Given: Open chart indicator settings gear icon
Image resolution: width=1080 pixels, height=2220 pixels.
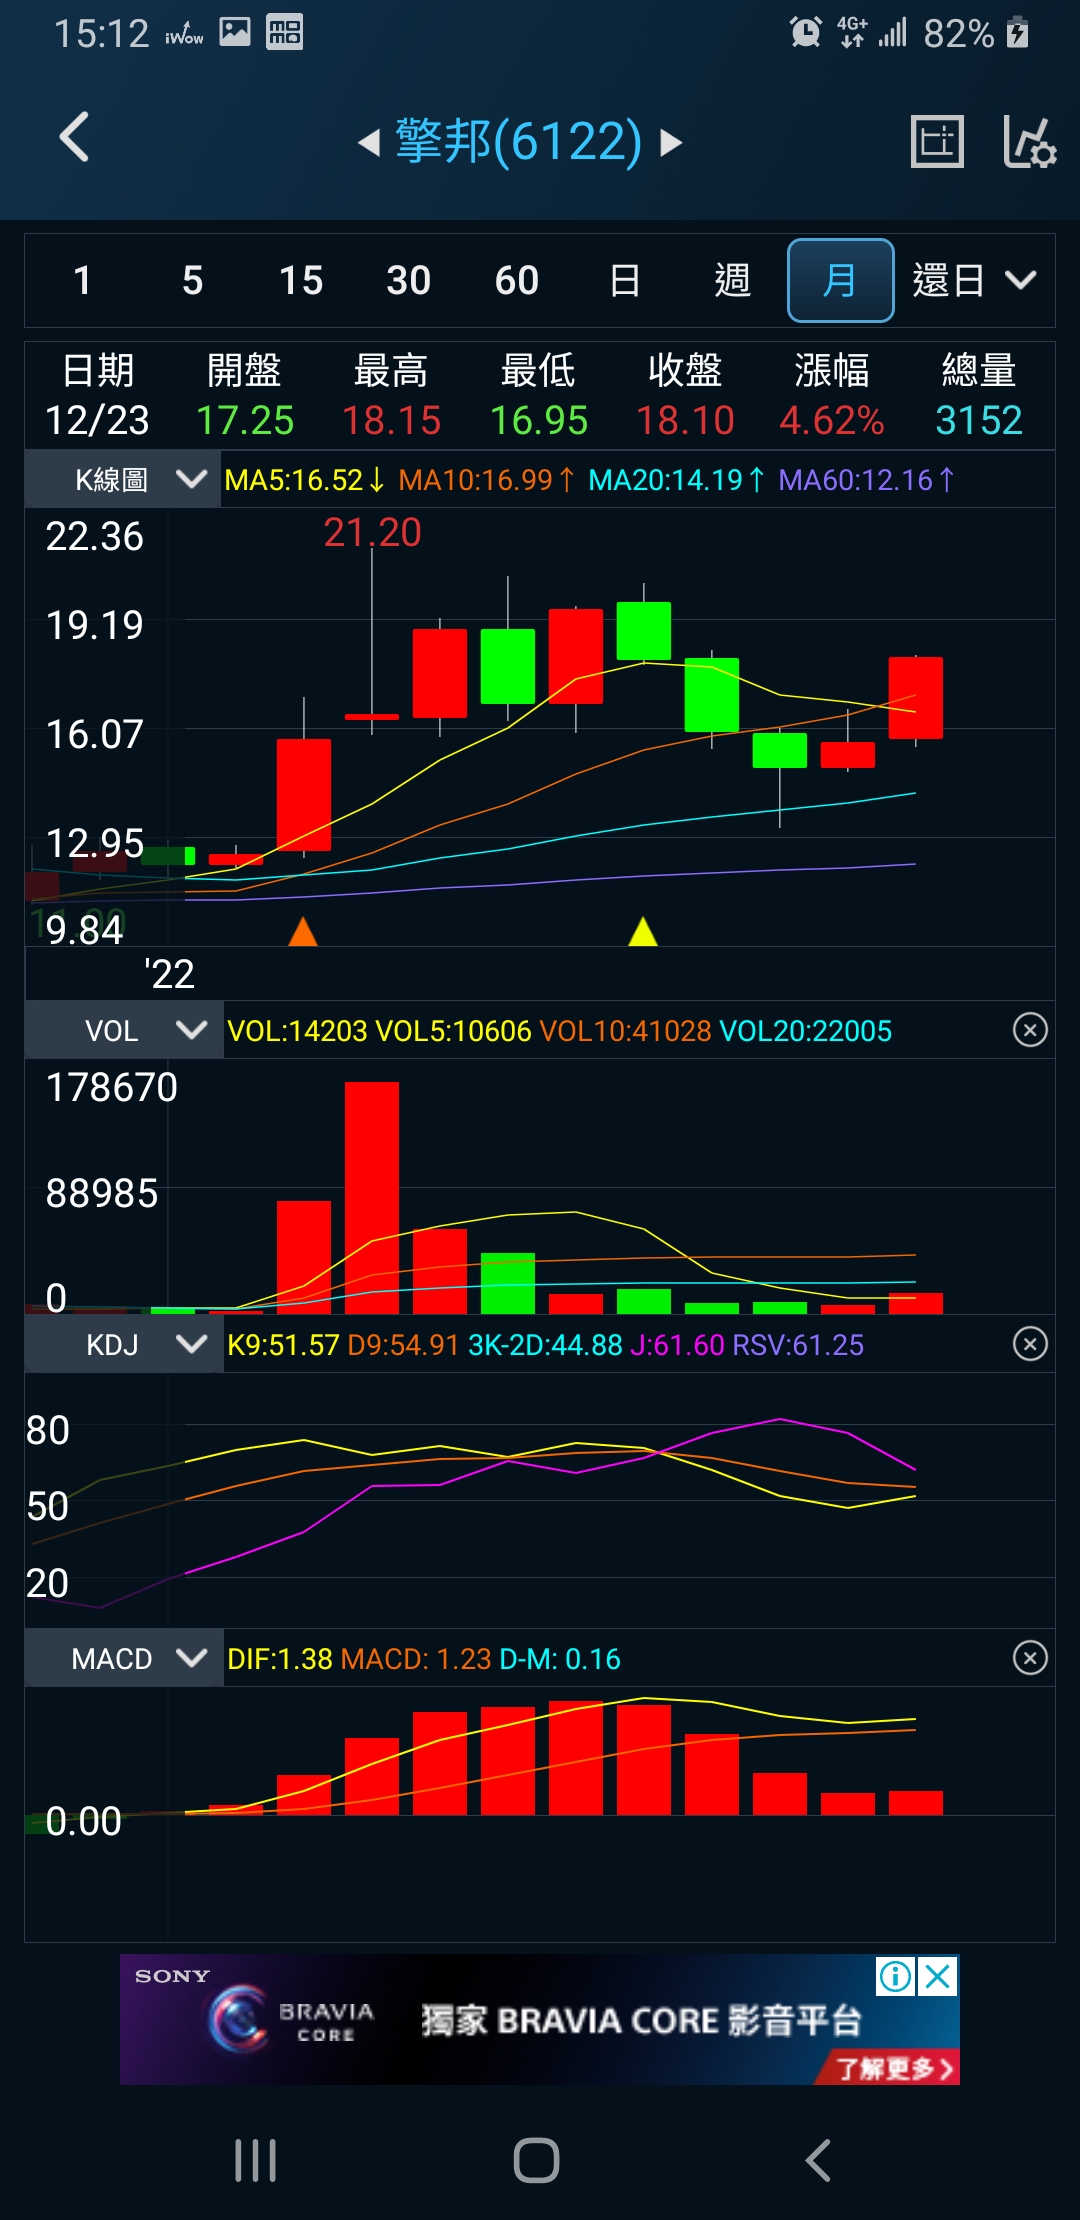Looking at the screenshot, I should (x=1029, y=141).
